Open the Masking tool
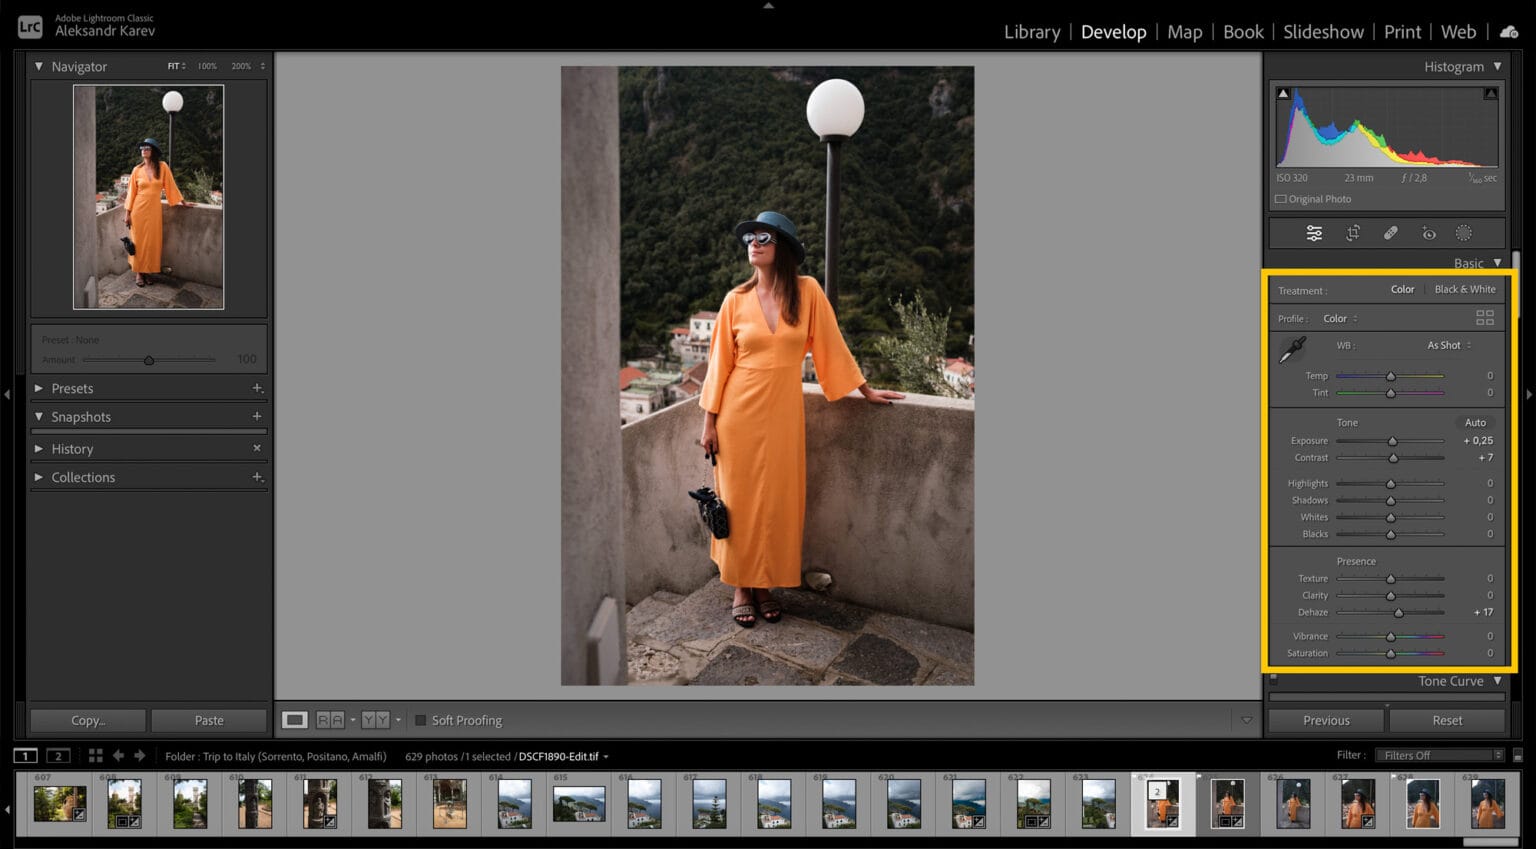1536x849 pixels. point(1464,232)
